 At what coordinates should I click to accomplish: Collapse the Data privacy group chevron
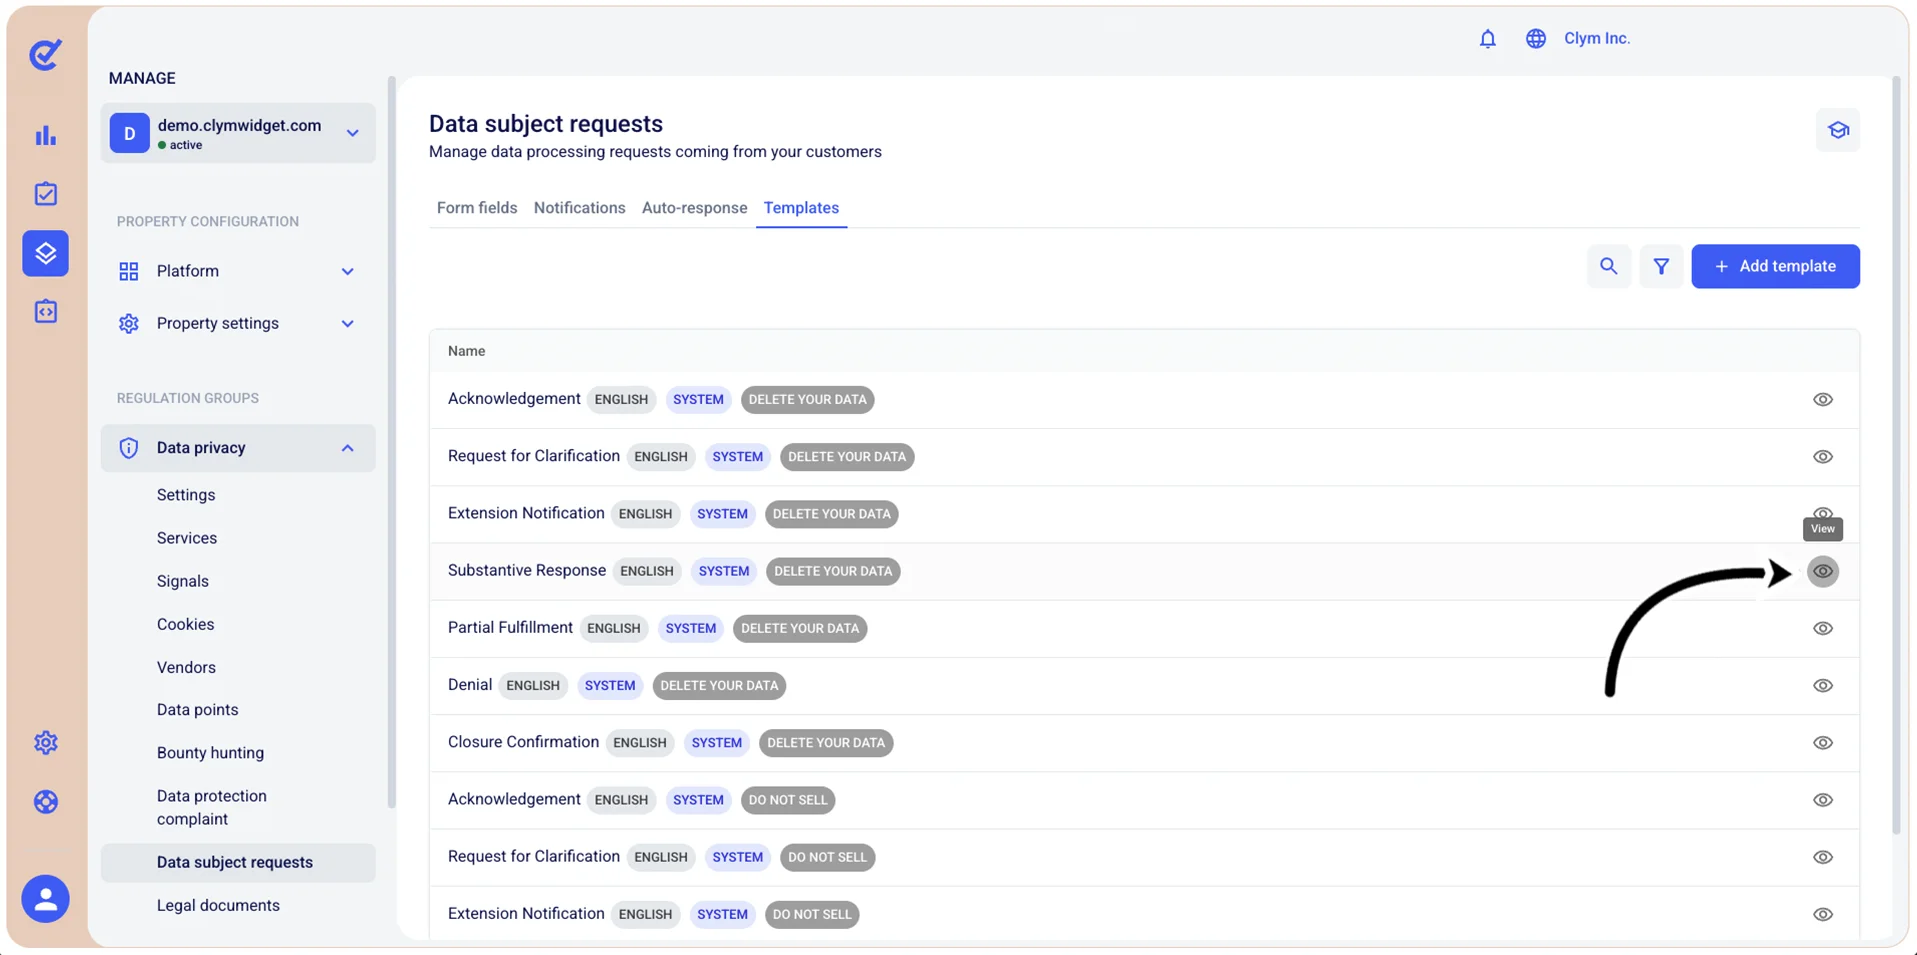click(x=347, y=448)
